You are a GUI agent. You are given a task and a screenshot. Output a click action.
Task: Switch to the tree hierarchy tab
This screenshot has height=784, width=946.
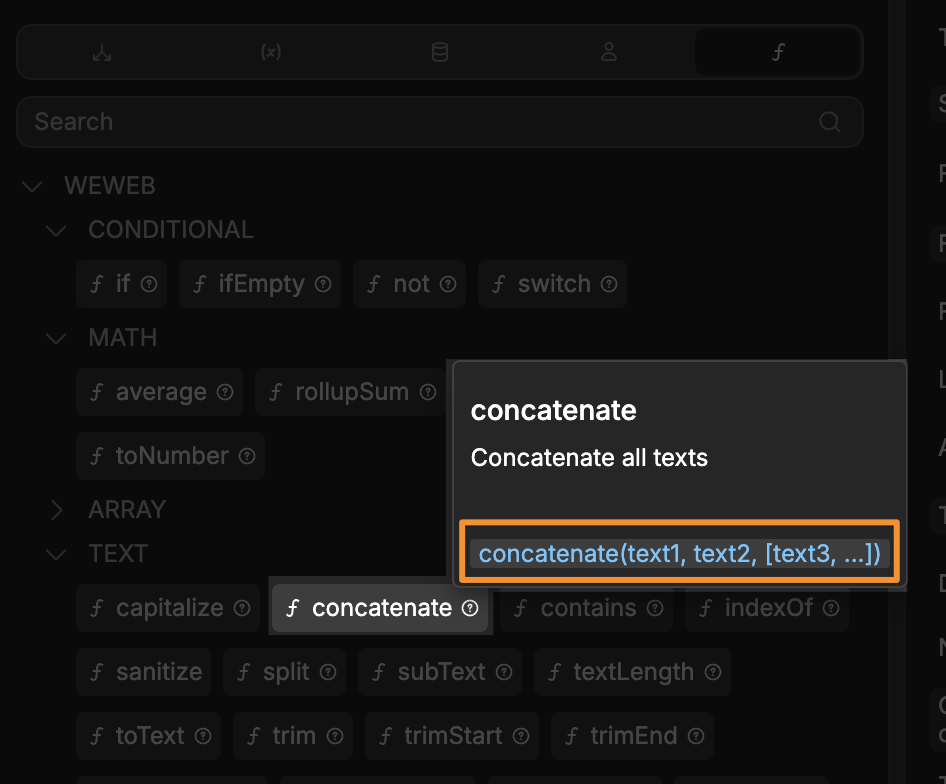pyautogui.click(x=101, y=51)
